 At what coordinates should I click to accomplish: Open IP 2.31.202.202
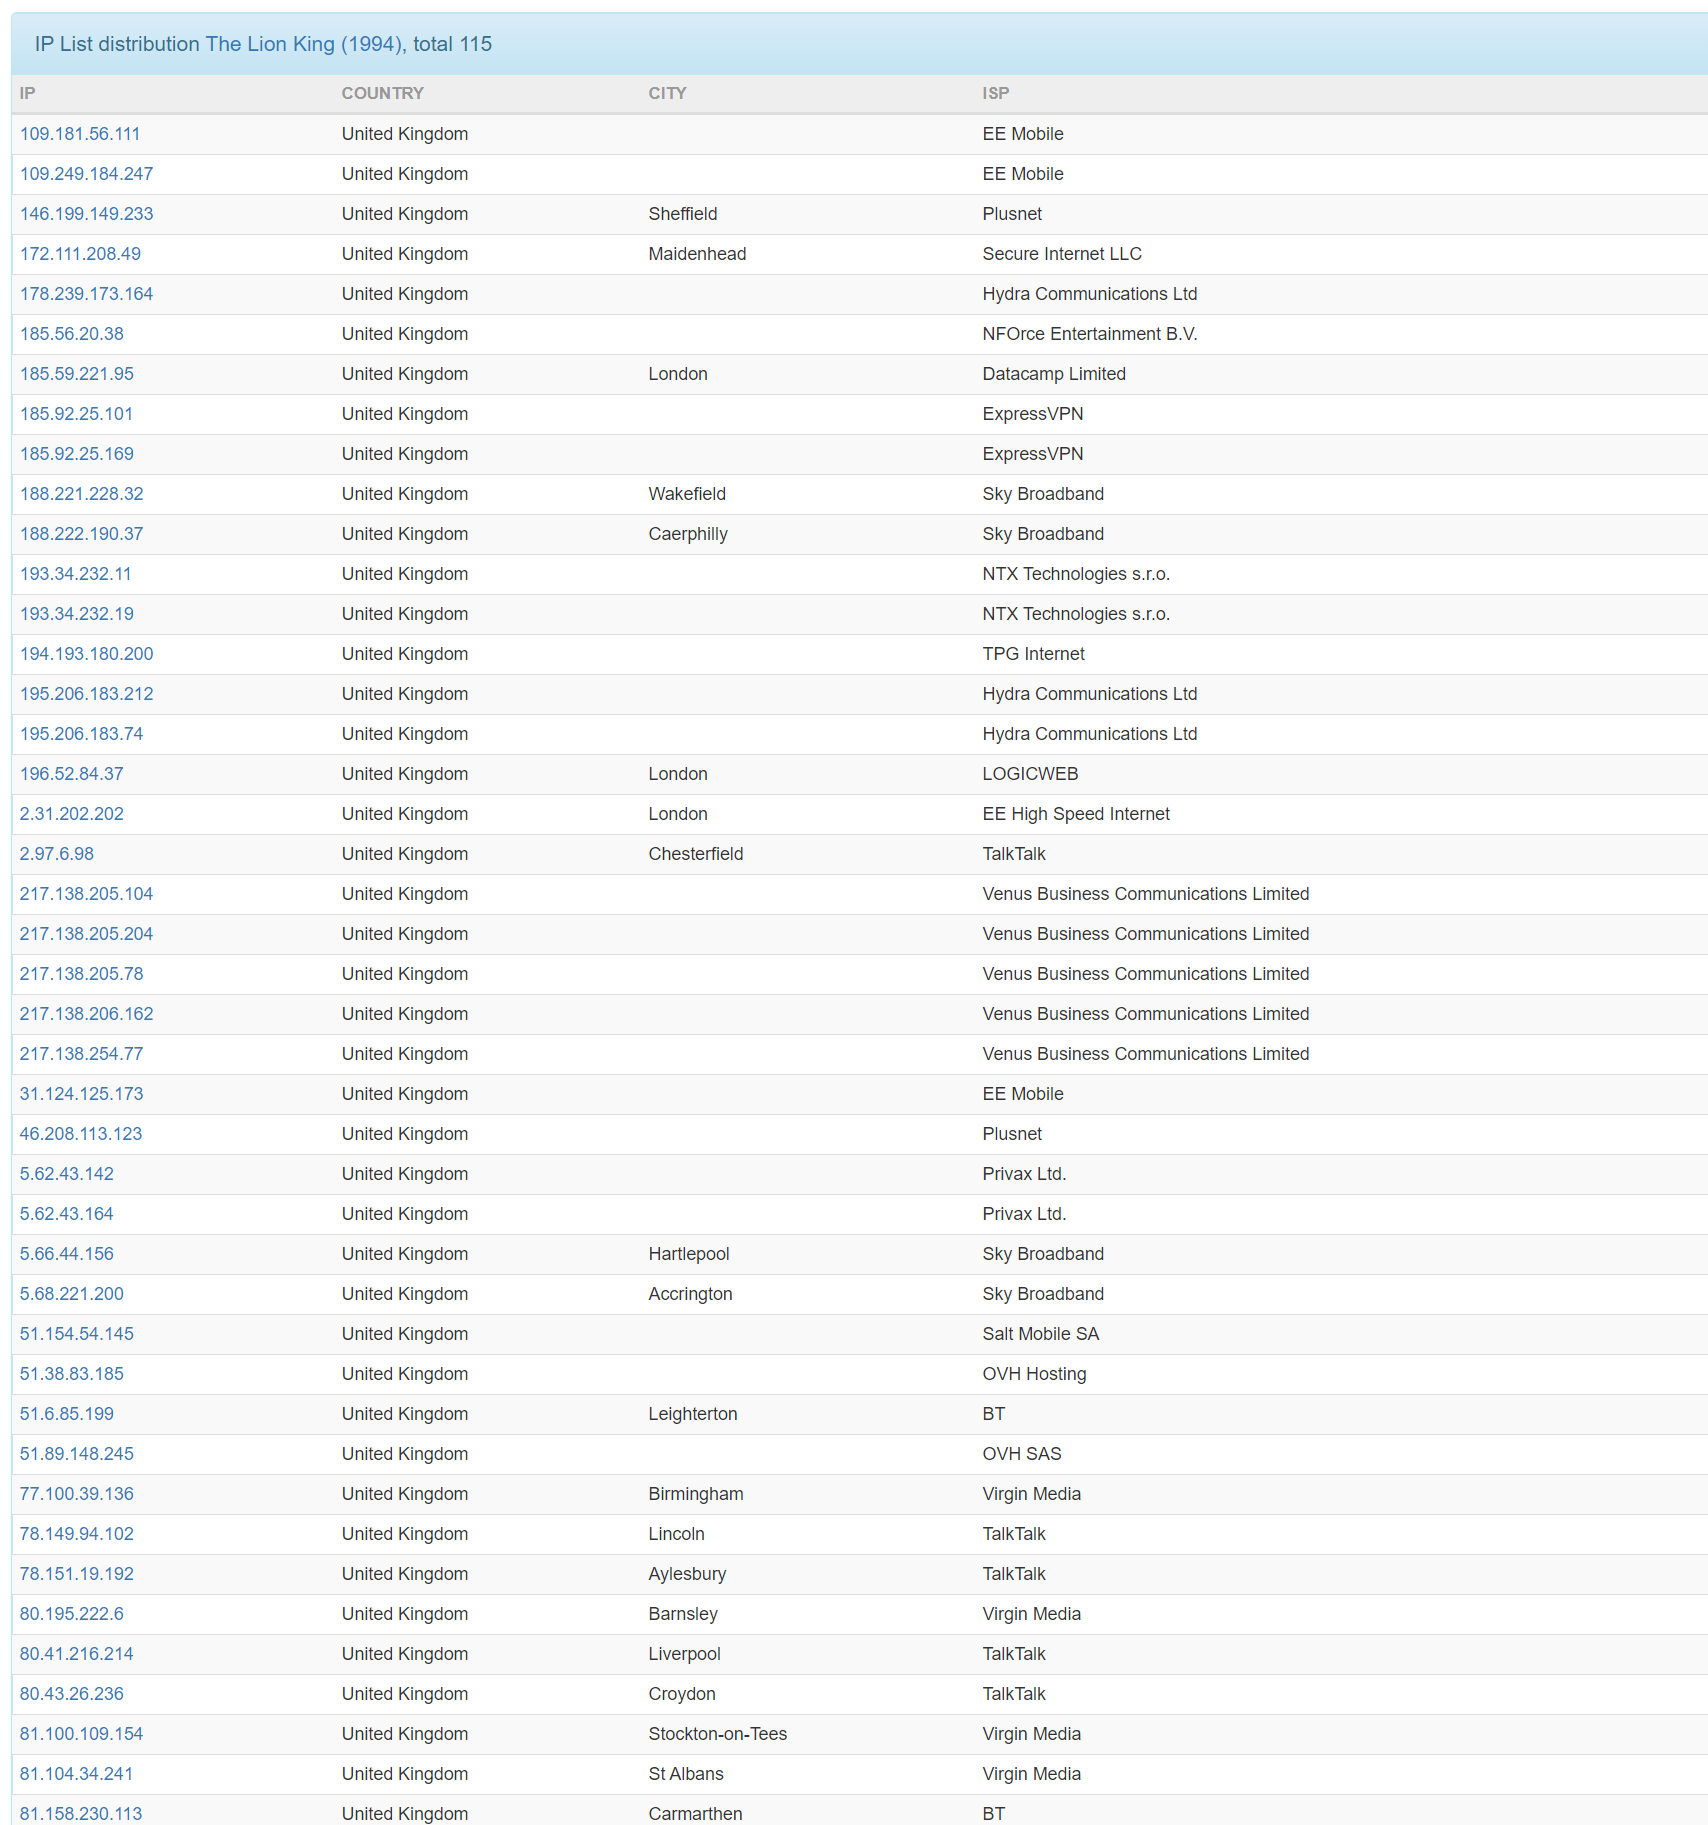click(x=72, y=814)
